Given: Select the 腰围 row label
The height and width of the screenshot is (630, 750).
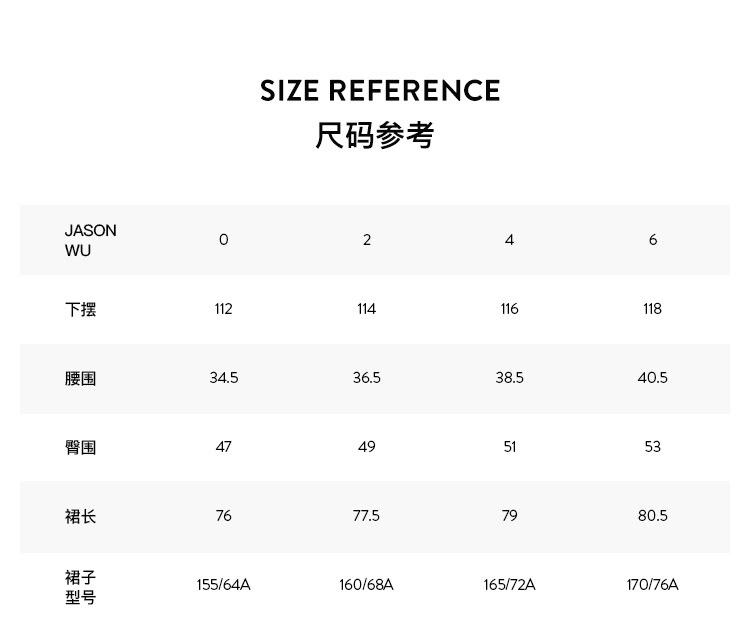Looking at the screenshot, I should click(81, 378).
